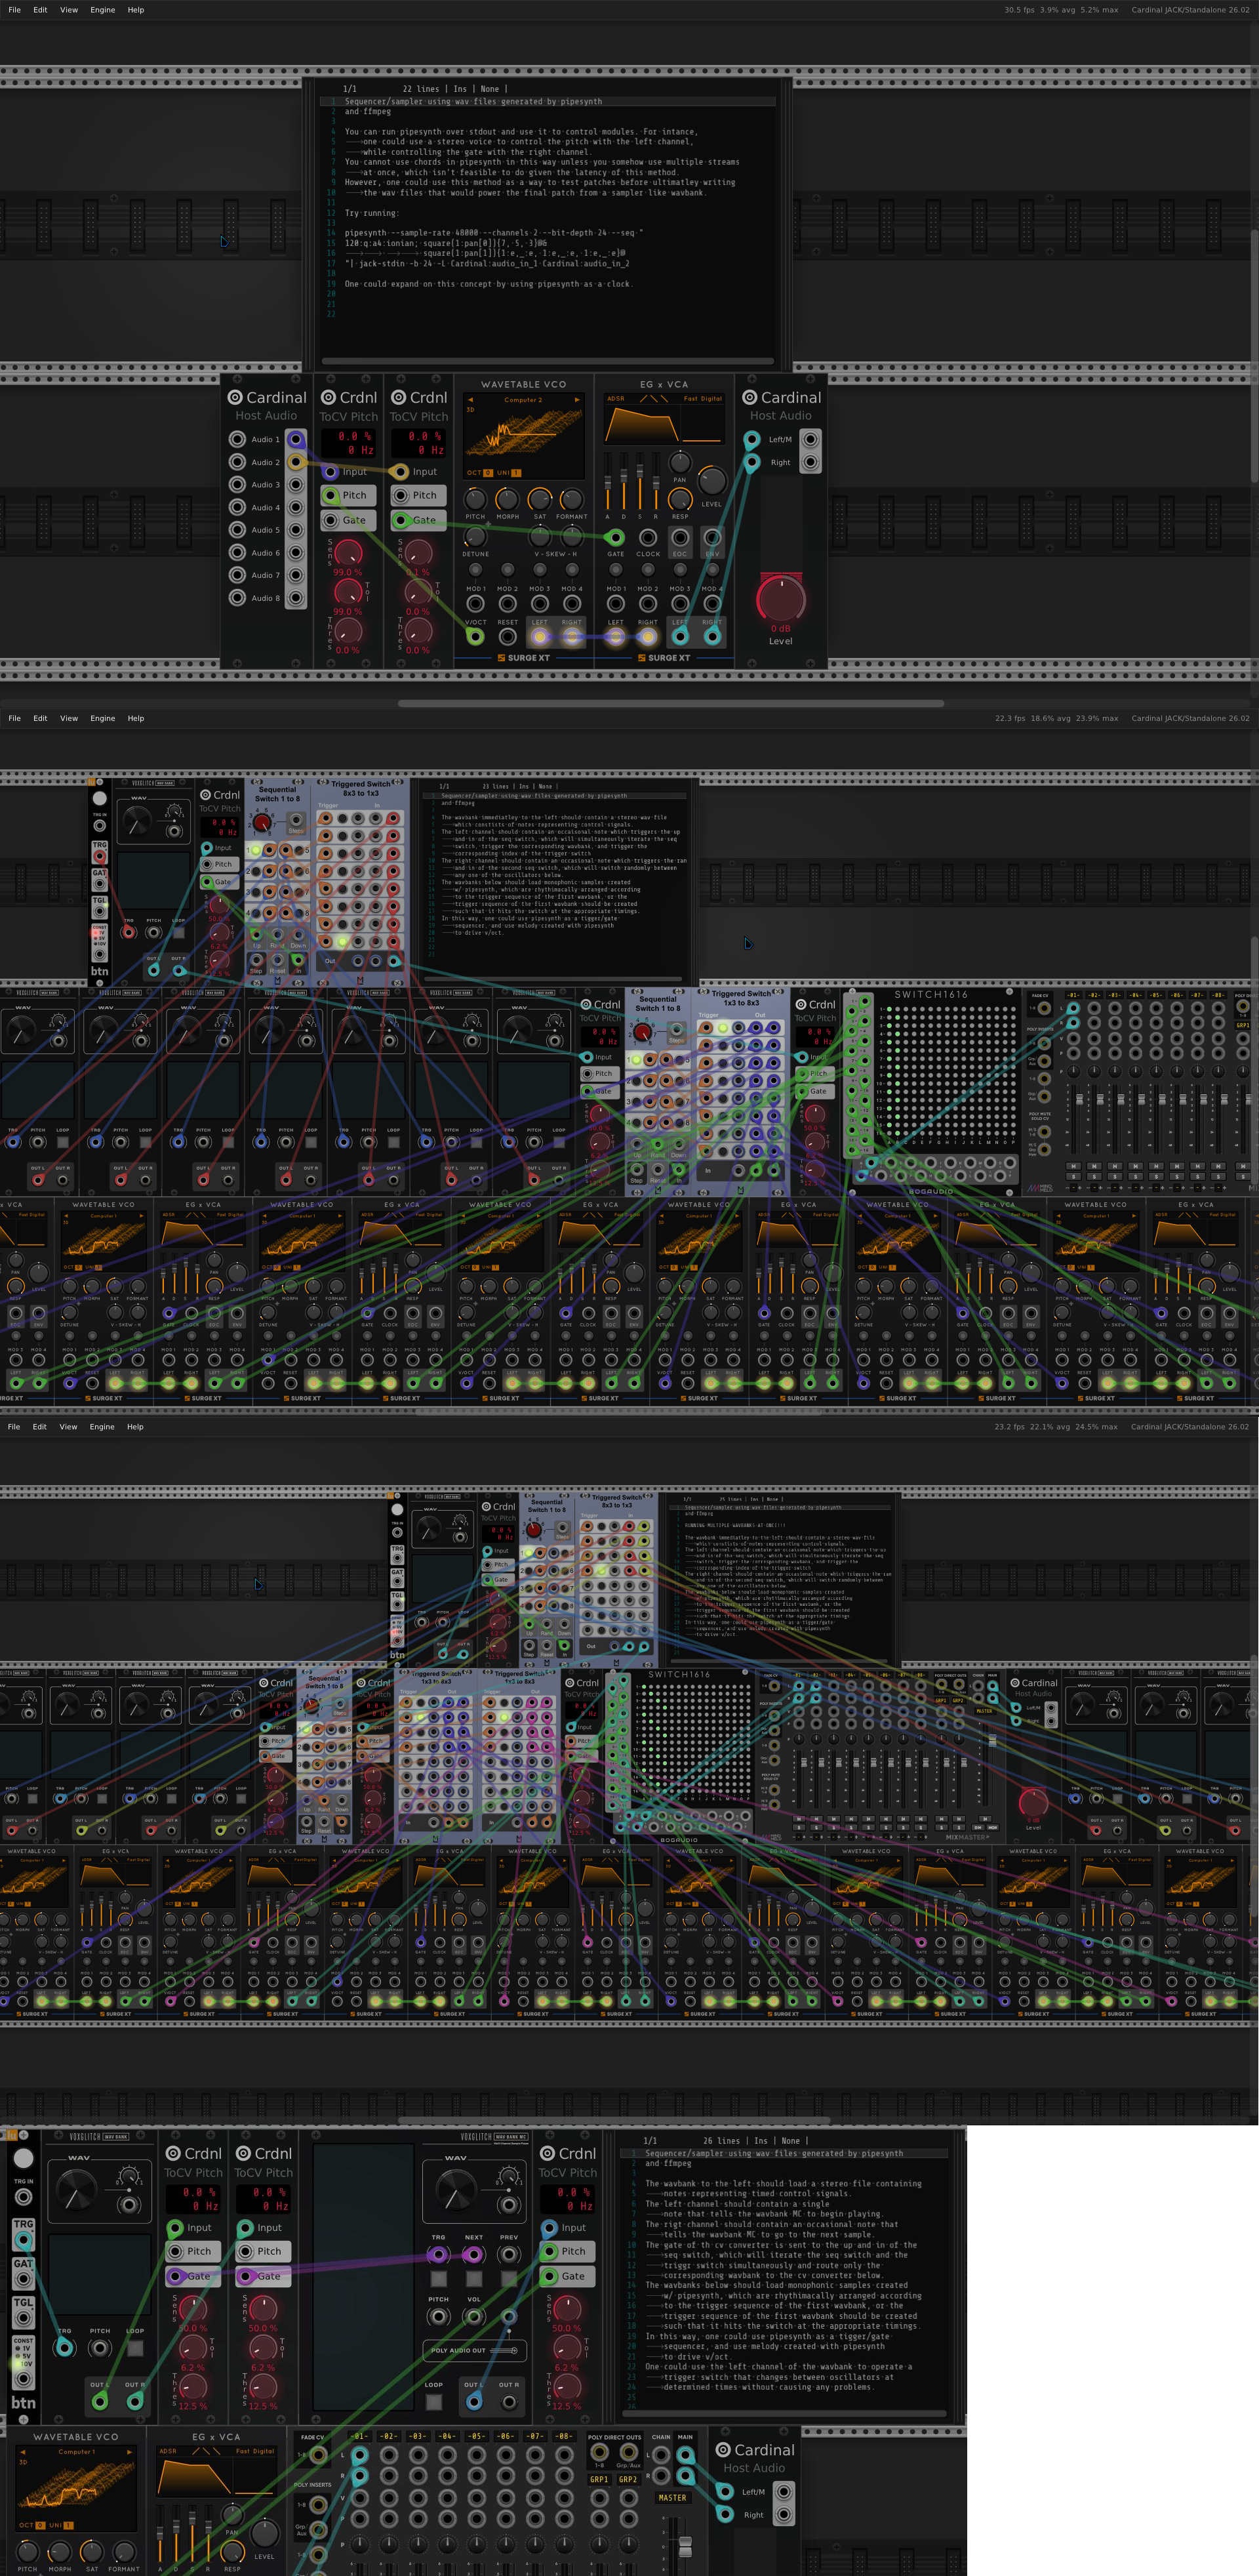This screenshot has width=1259, height=2576.
Task: Toggle the 3D view in the top patch's wavetable display
Action: coord(471,409)
